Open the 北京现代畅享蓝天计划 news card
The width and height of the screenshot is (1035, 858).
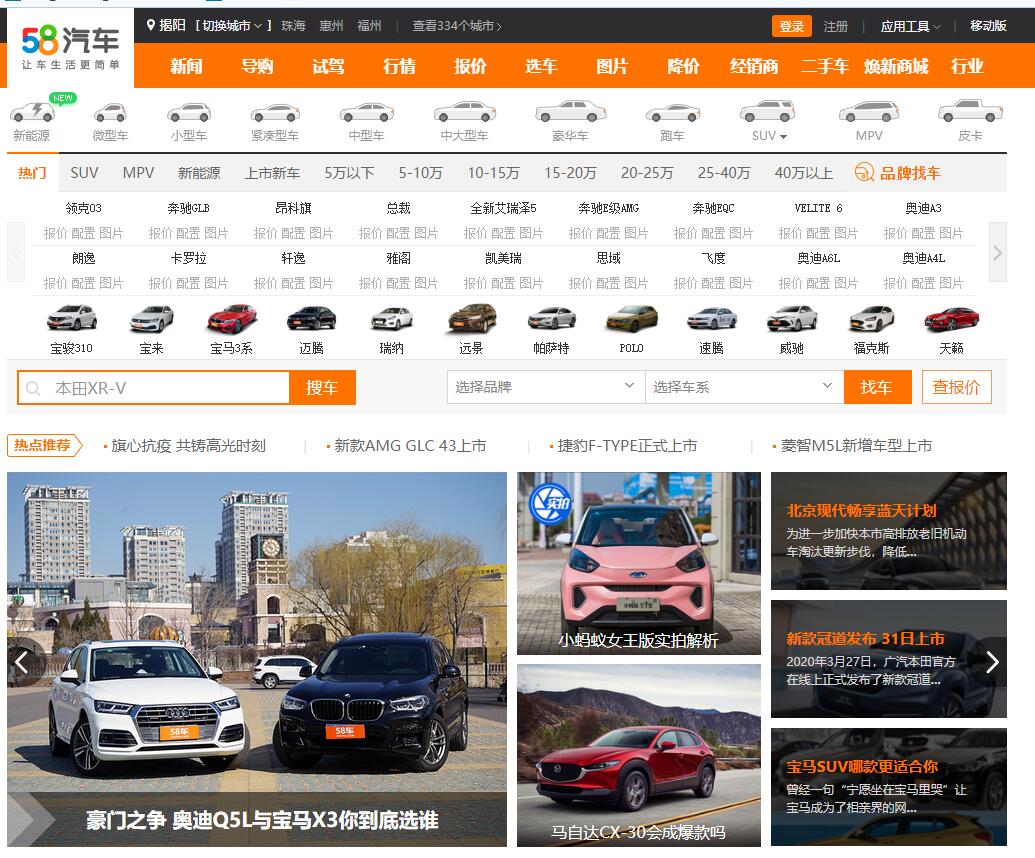point(888,531)
